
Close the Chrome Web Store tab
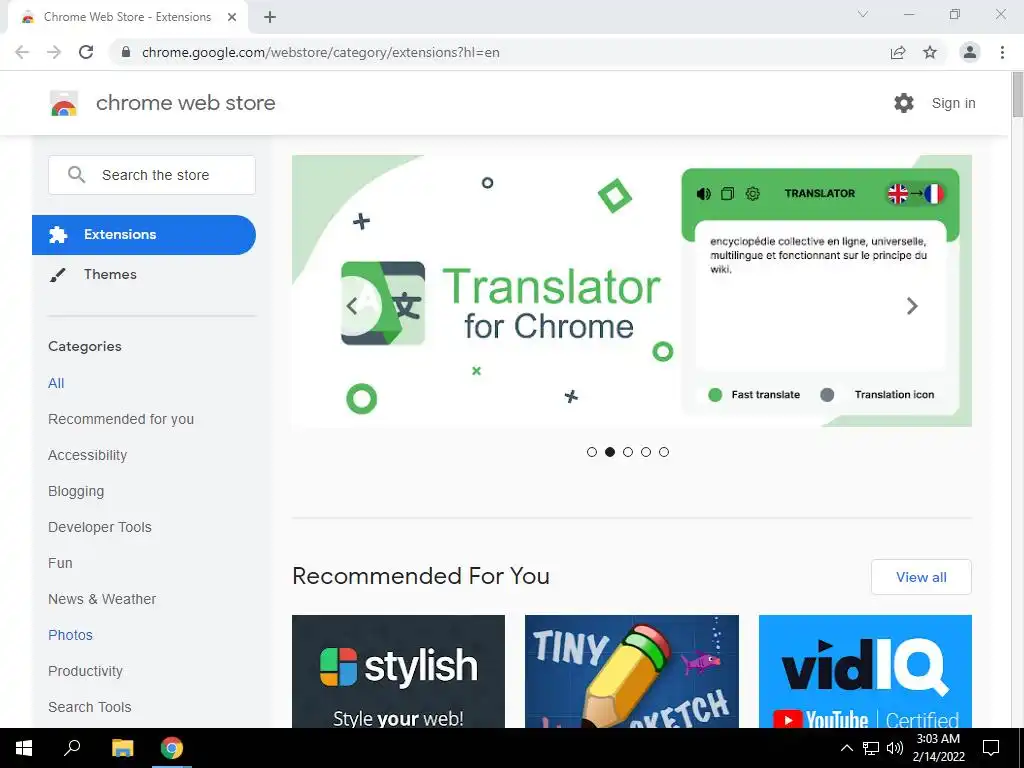232,17
